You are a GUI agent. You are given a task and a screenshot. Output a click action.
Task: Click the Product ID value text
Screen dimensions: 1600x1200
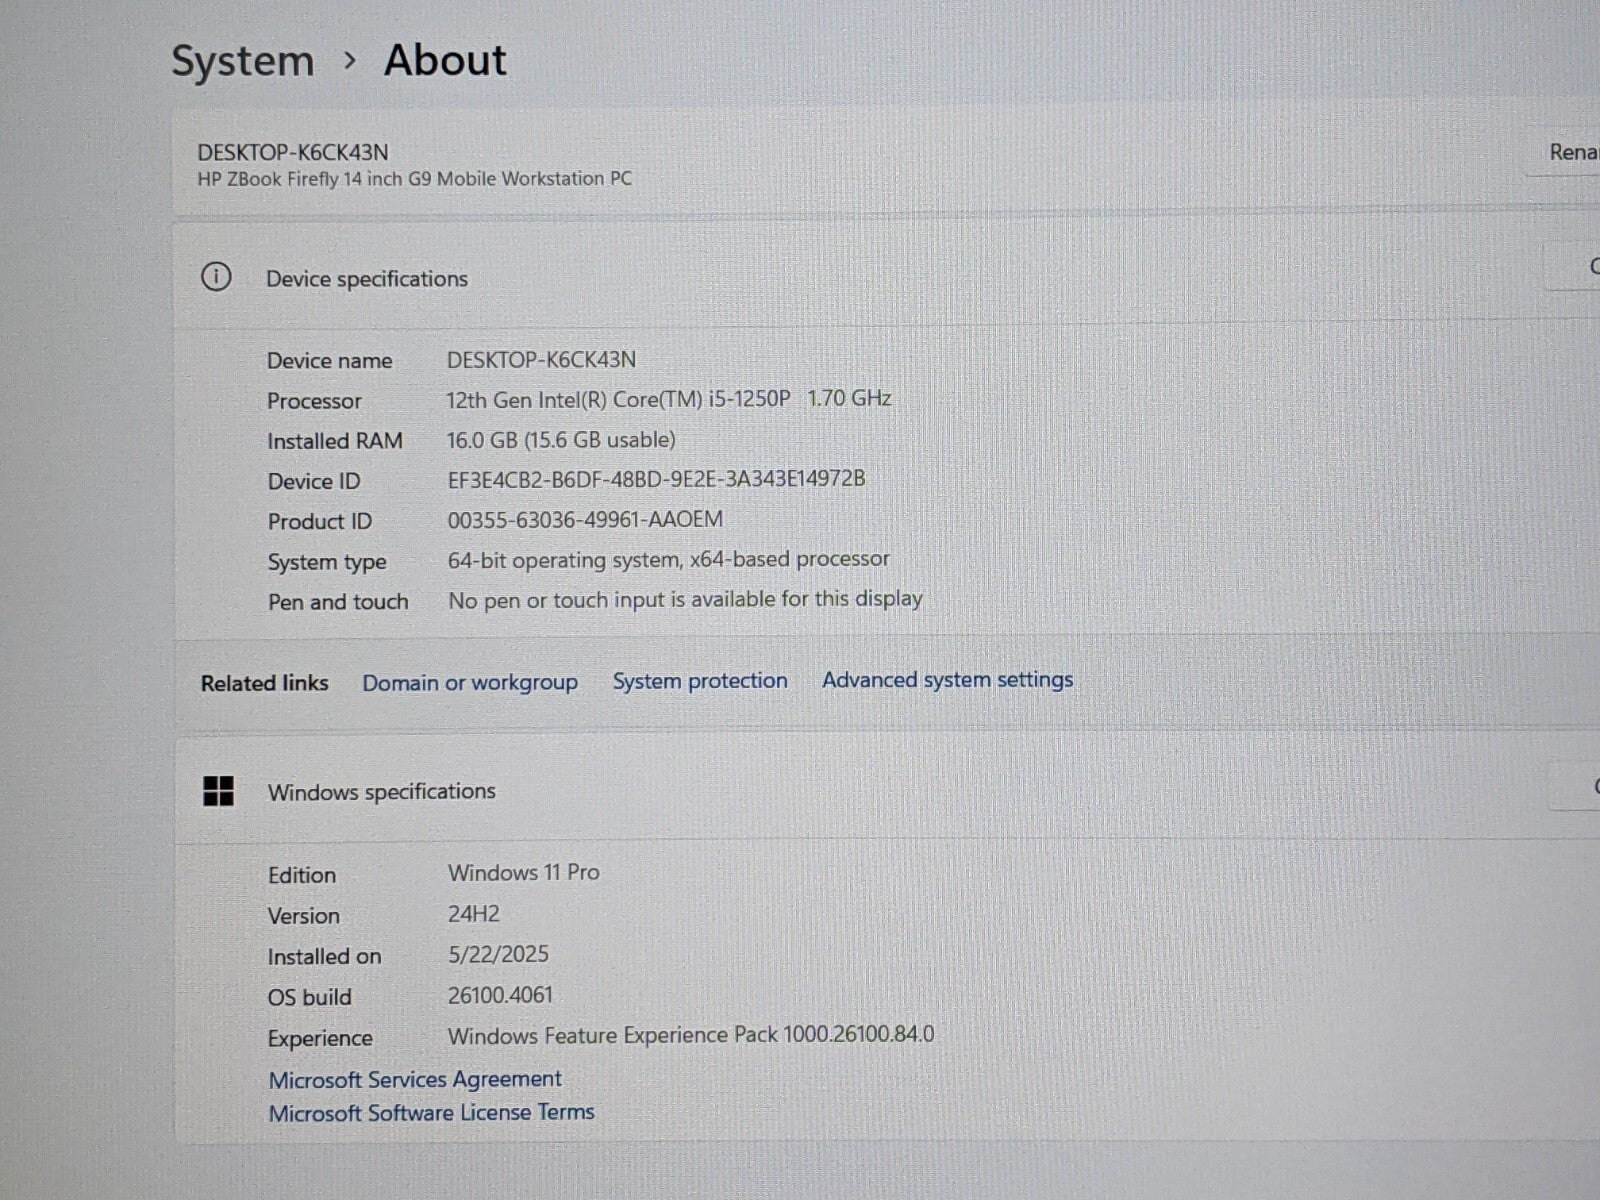pos(585,520)
